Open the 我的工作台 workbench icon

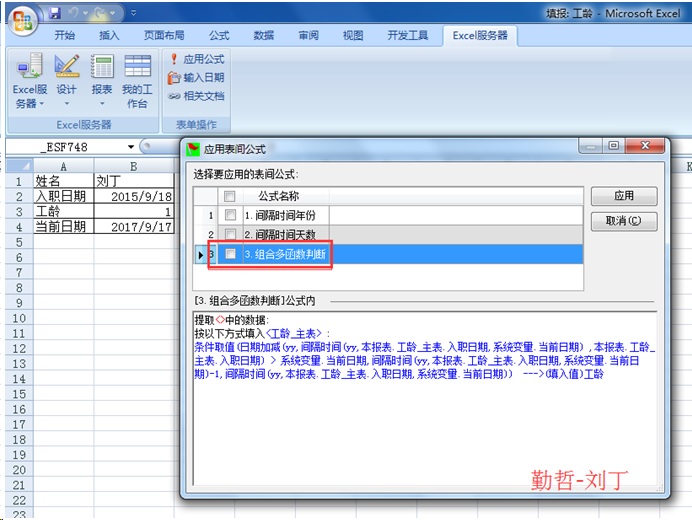137,82
